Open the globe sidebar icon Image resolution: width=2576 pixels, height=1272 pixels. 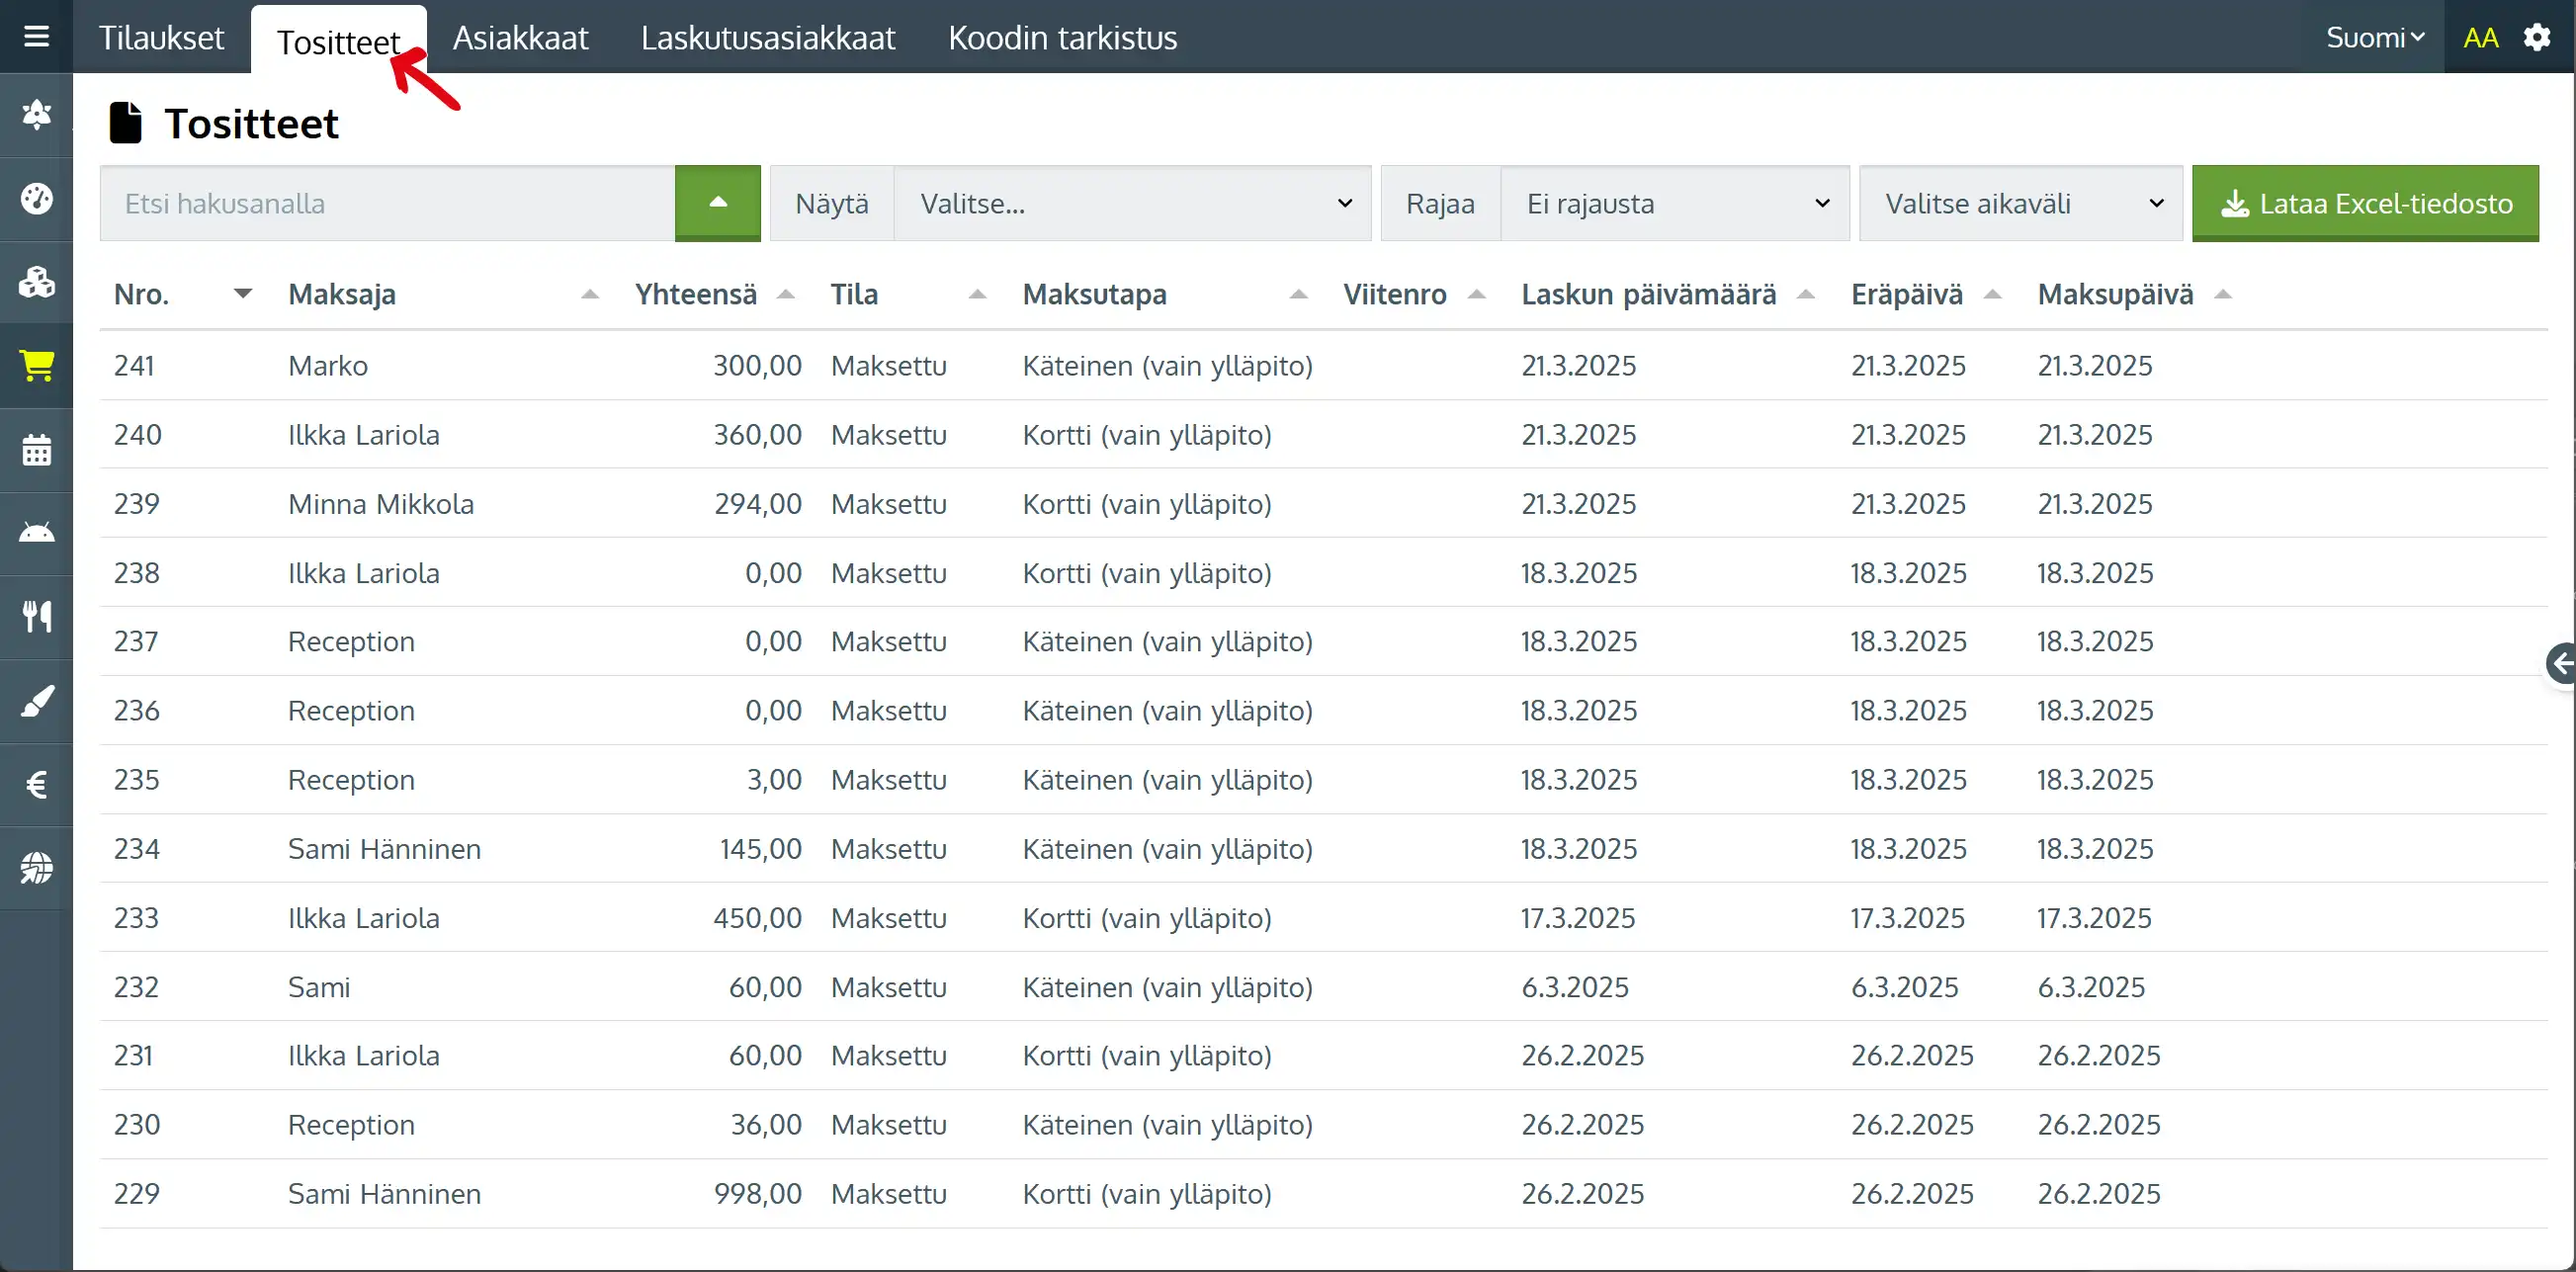click(x=36, y=867)
